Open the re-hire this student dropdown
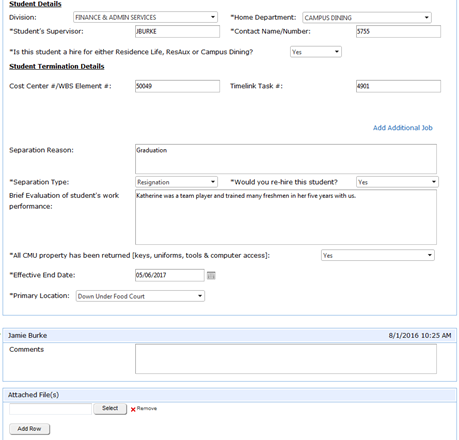Viewport: 459px width, 440px height. click(x=397, y=182)
